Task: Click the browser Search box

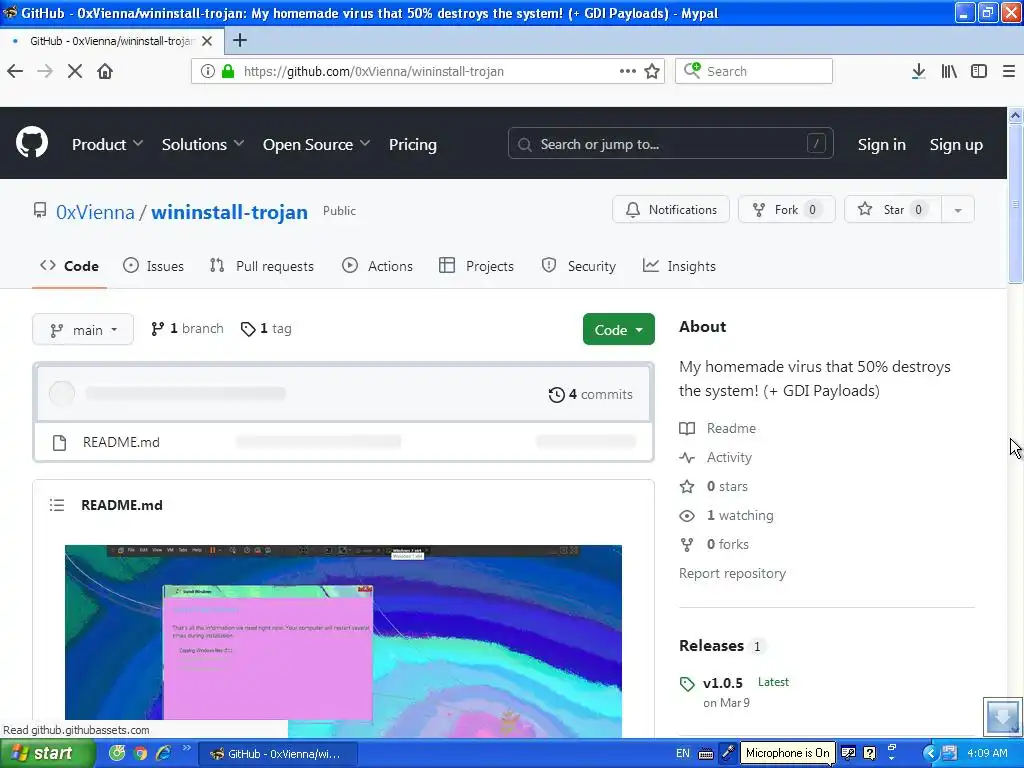Action: coord(754,71)
